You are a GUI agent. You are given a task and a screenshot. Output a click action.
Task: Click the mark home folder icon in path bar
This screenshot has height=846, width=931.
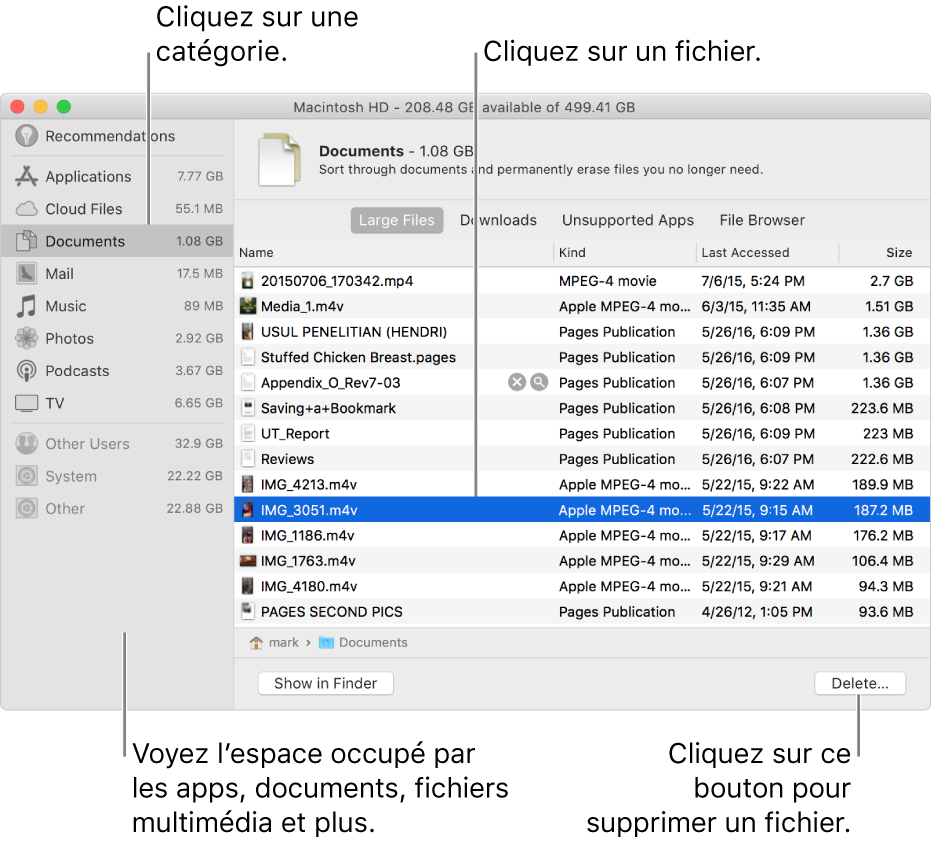pyautogui.click(x=256, y=642)
